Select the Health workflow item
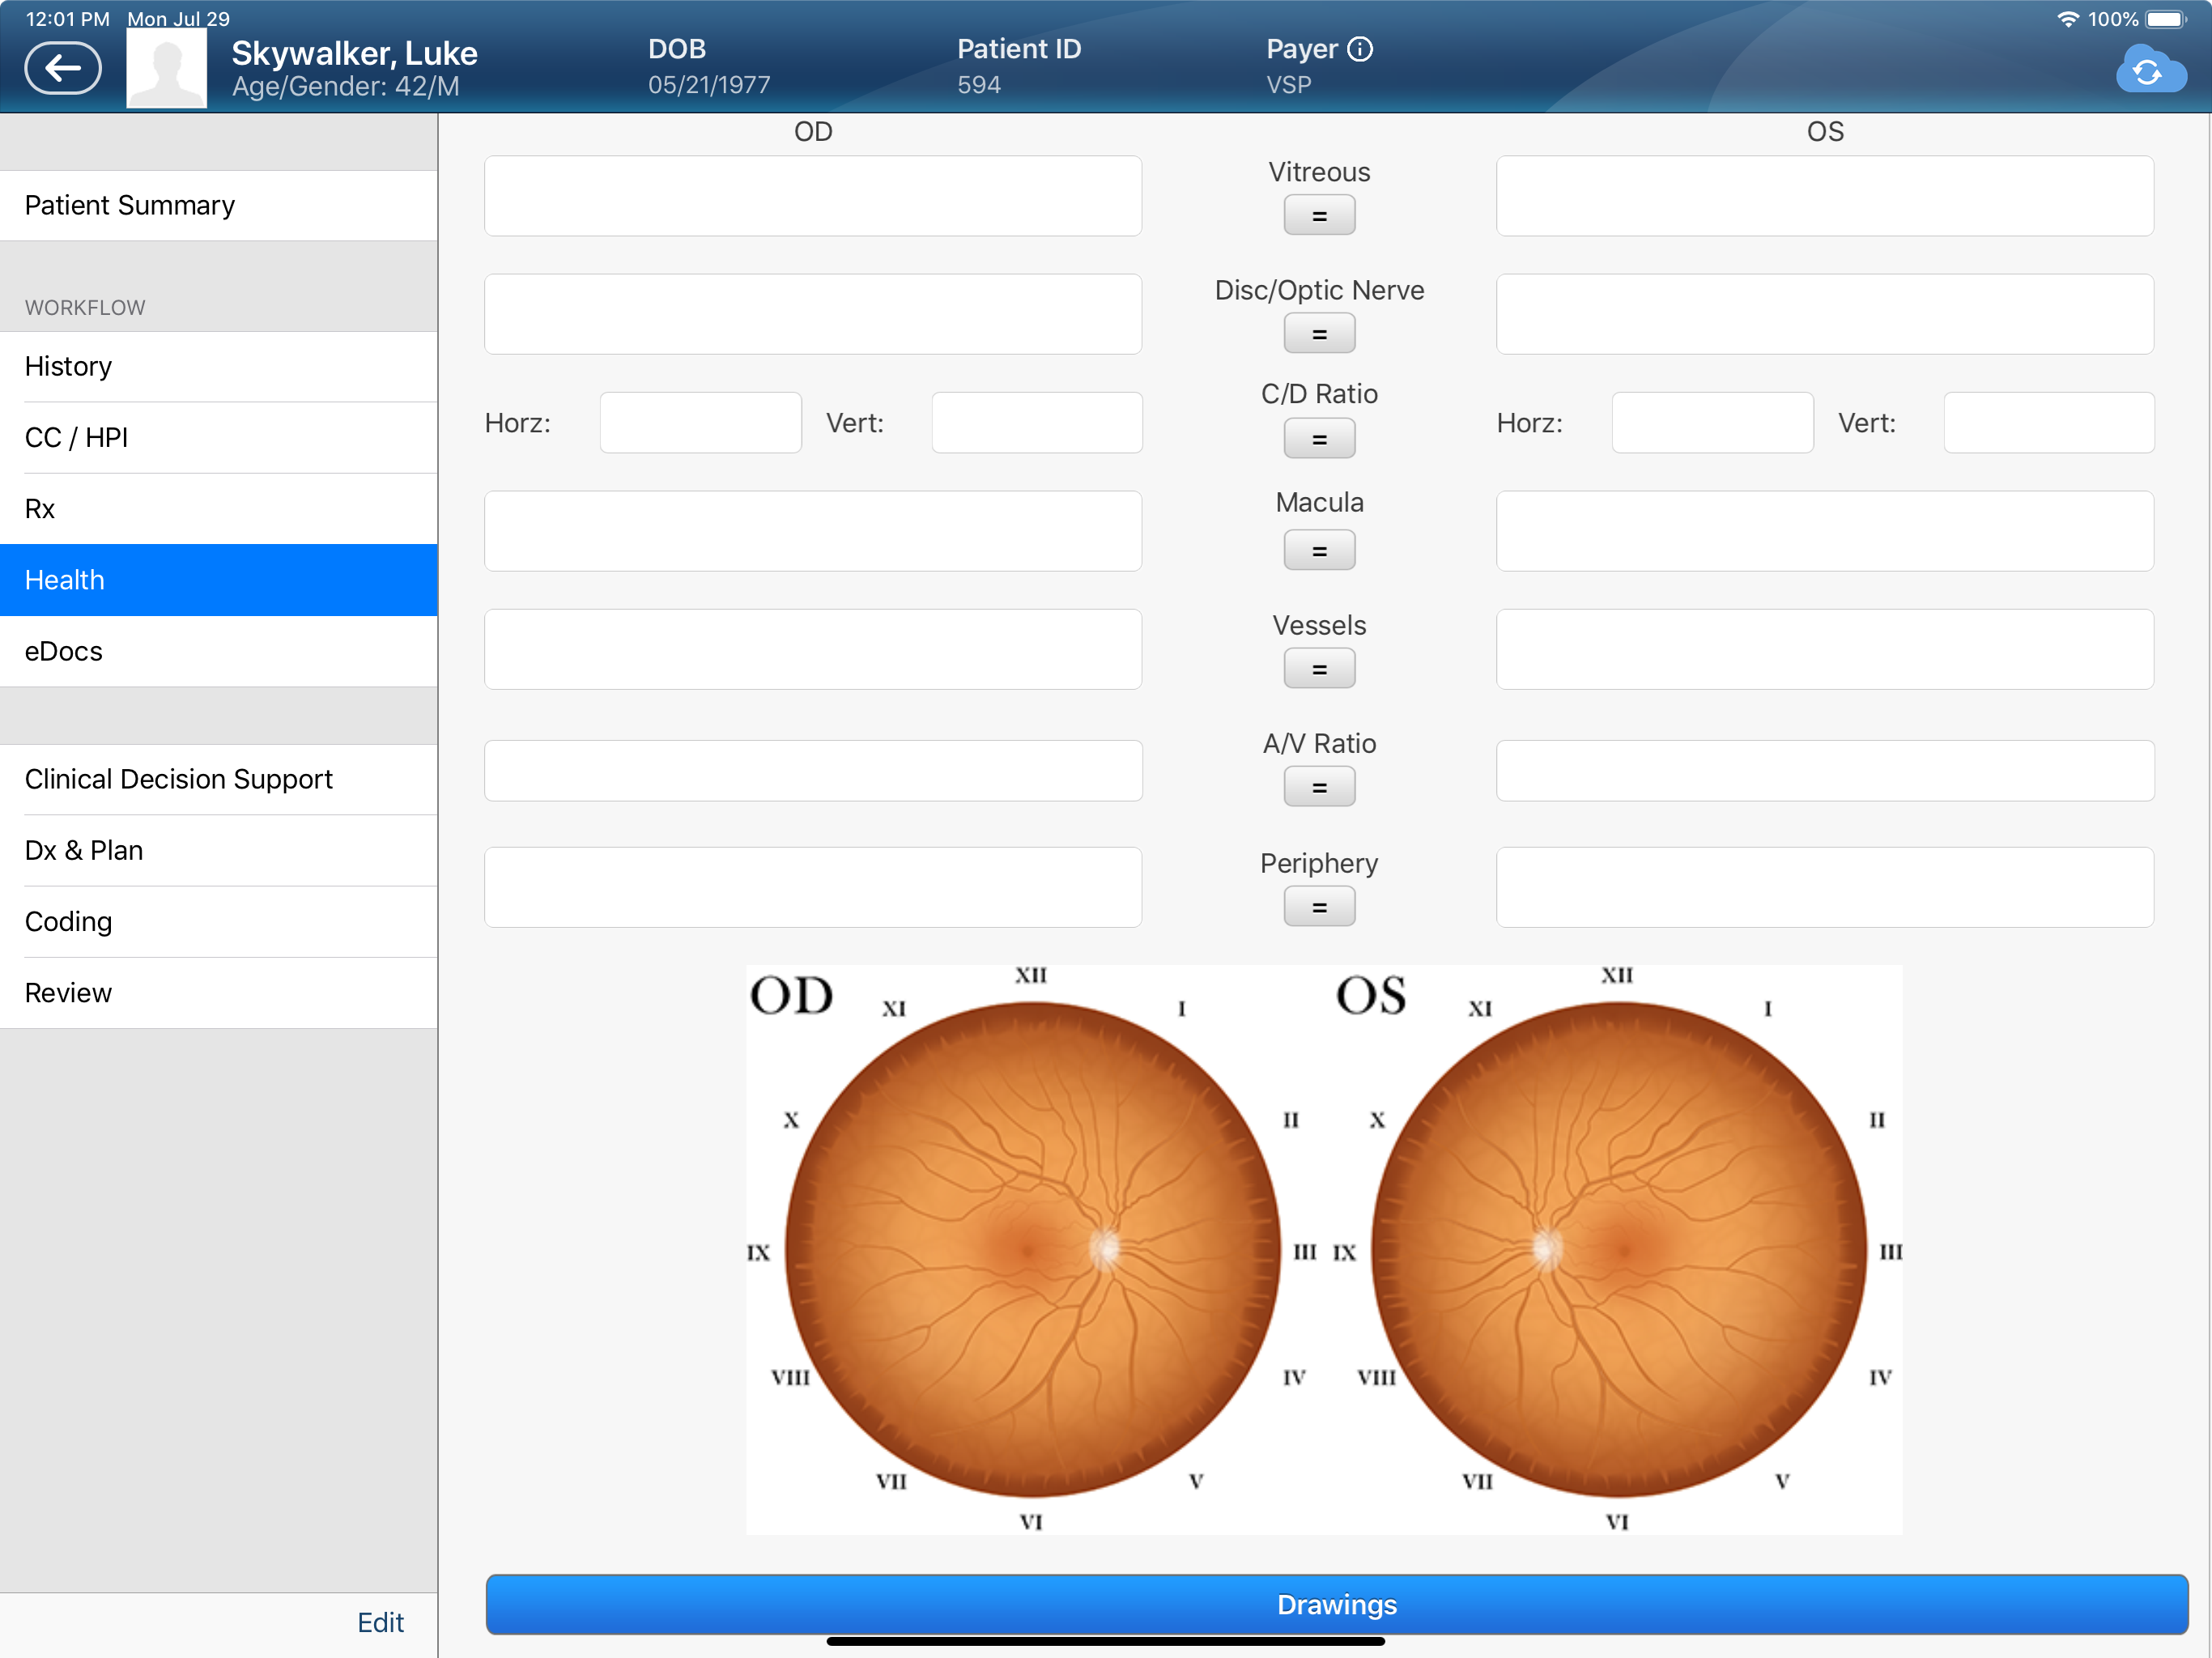Image resolution: width=2212 pixels, height=1658 pixels. (x=219, y=580)
